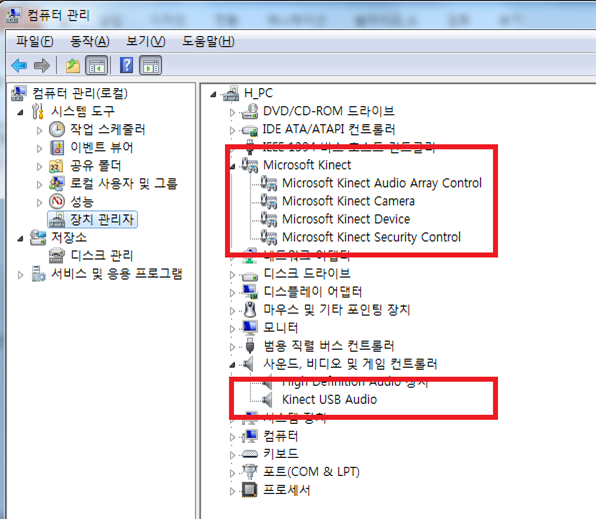
Task: Select the Microsoft Kinect category label
Action: (x=307, y=165)
